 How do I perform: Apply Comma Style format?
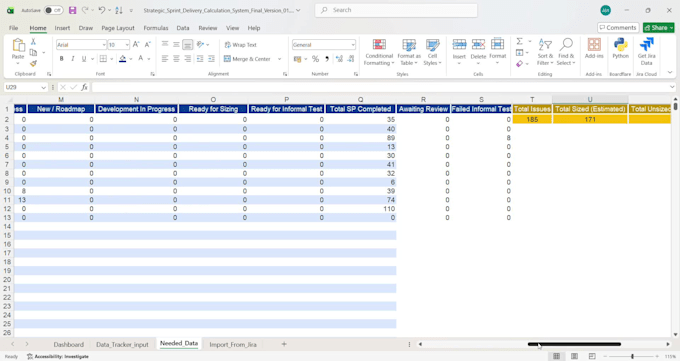click(x=327, y=59)
